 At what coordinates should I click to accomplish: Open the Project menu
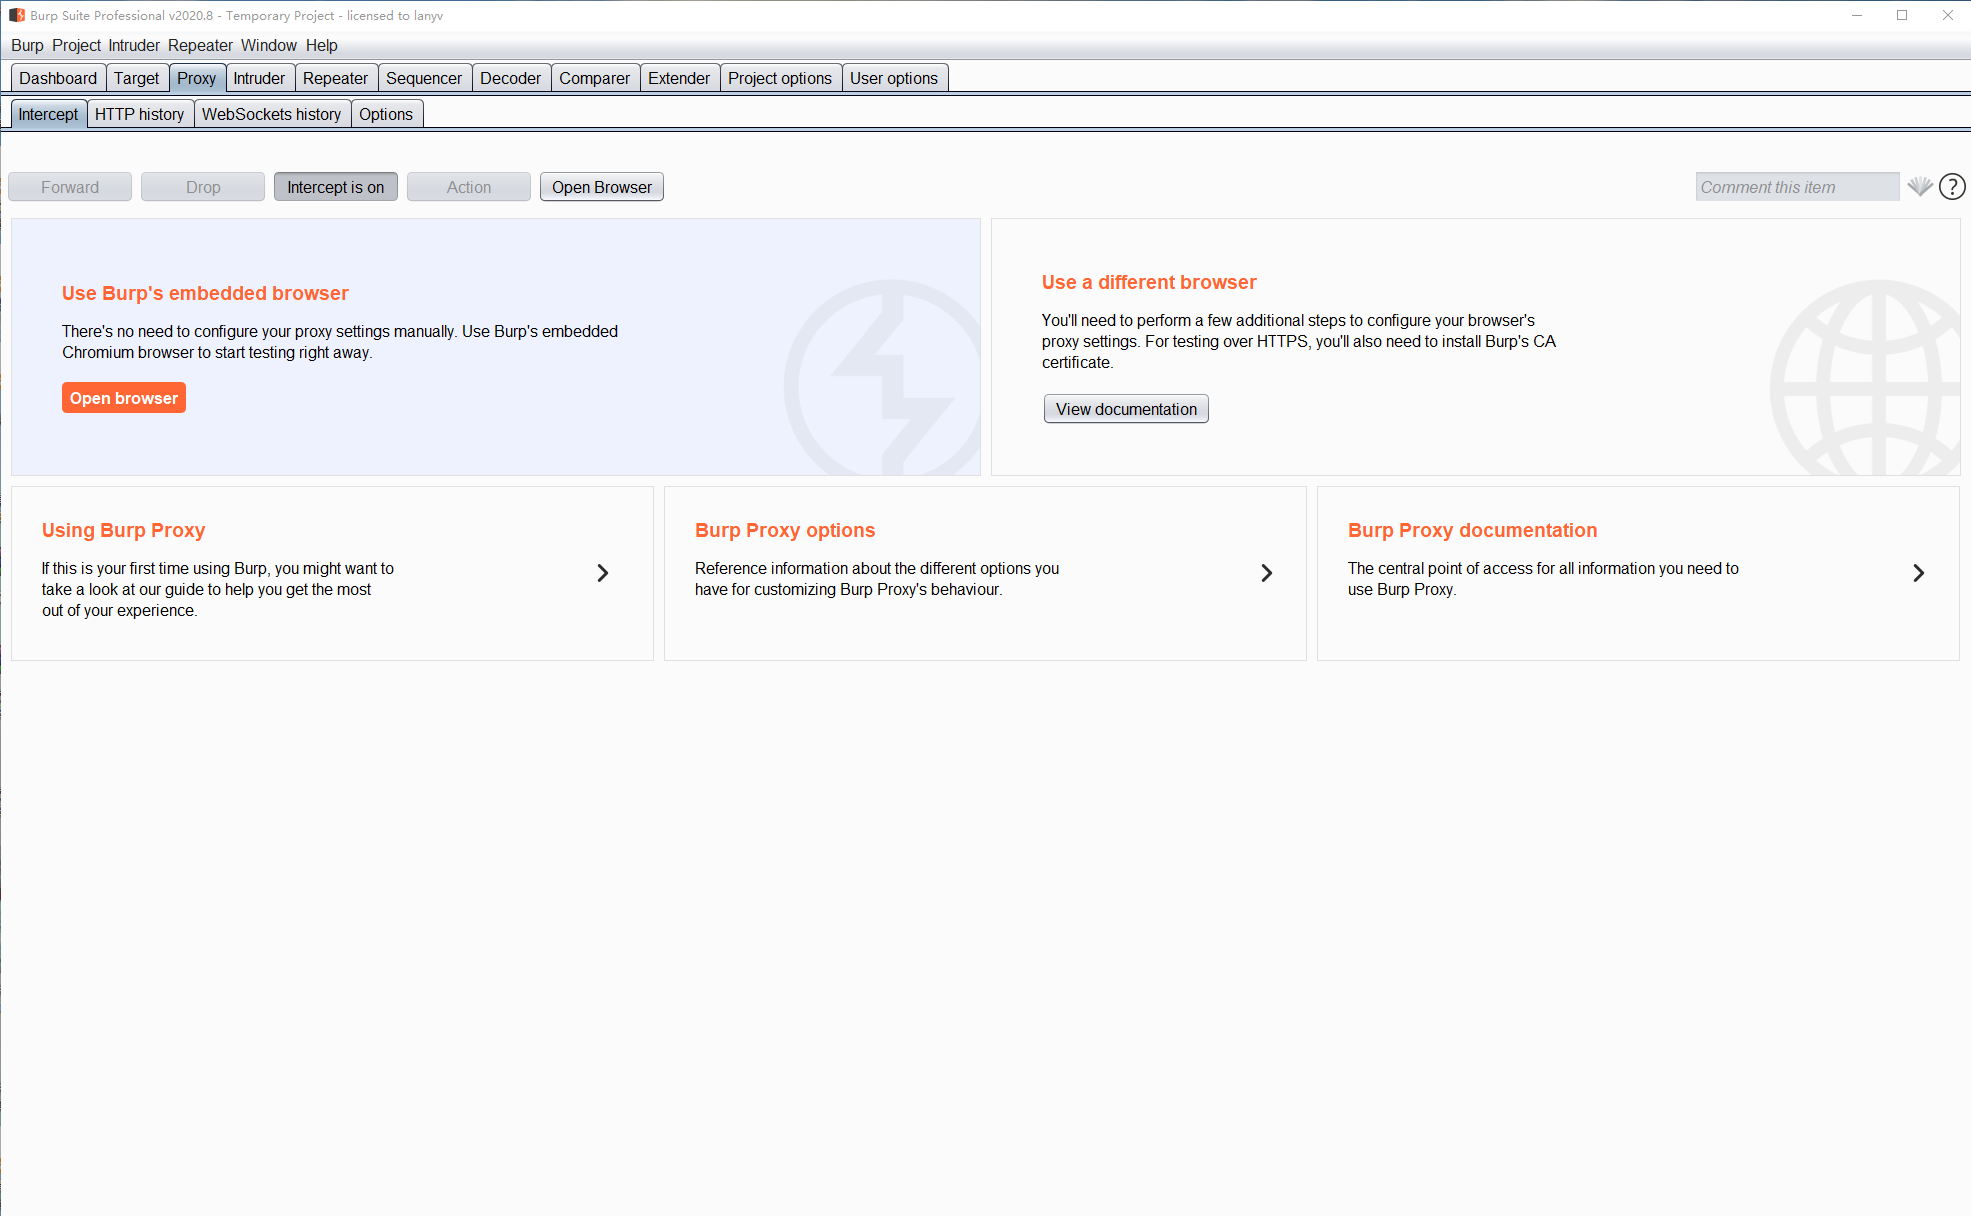76,45
